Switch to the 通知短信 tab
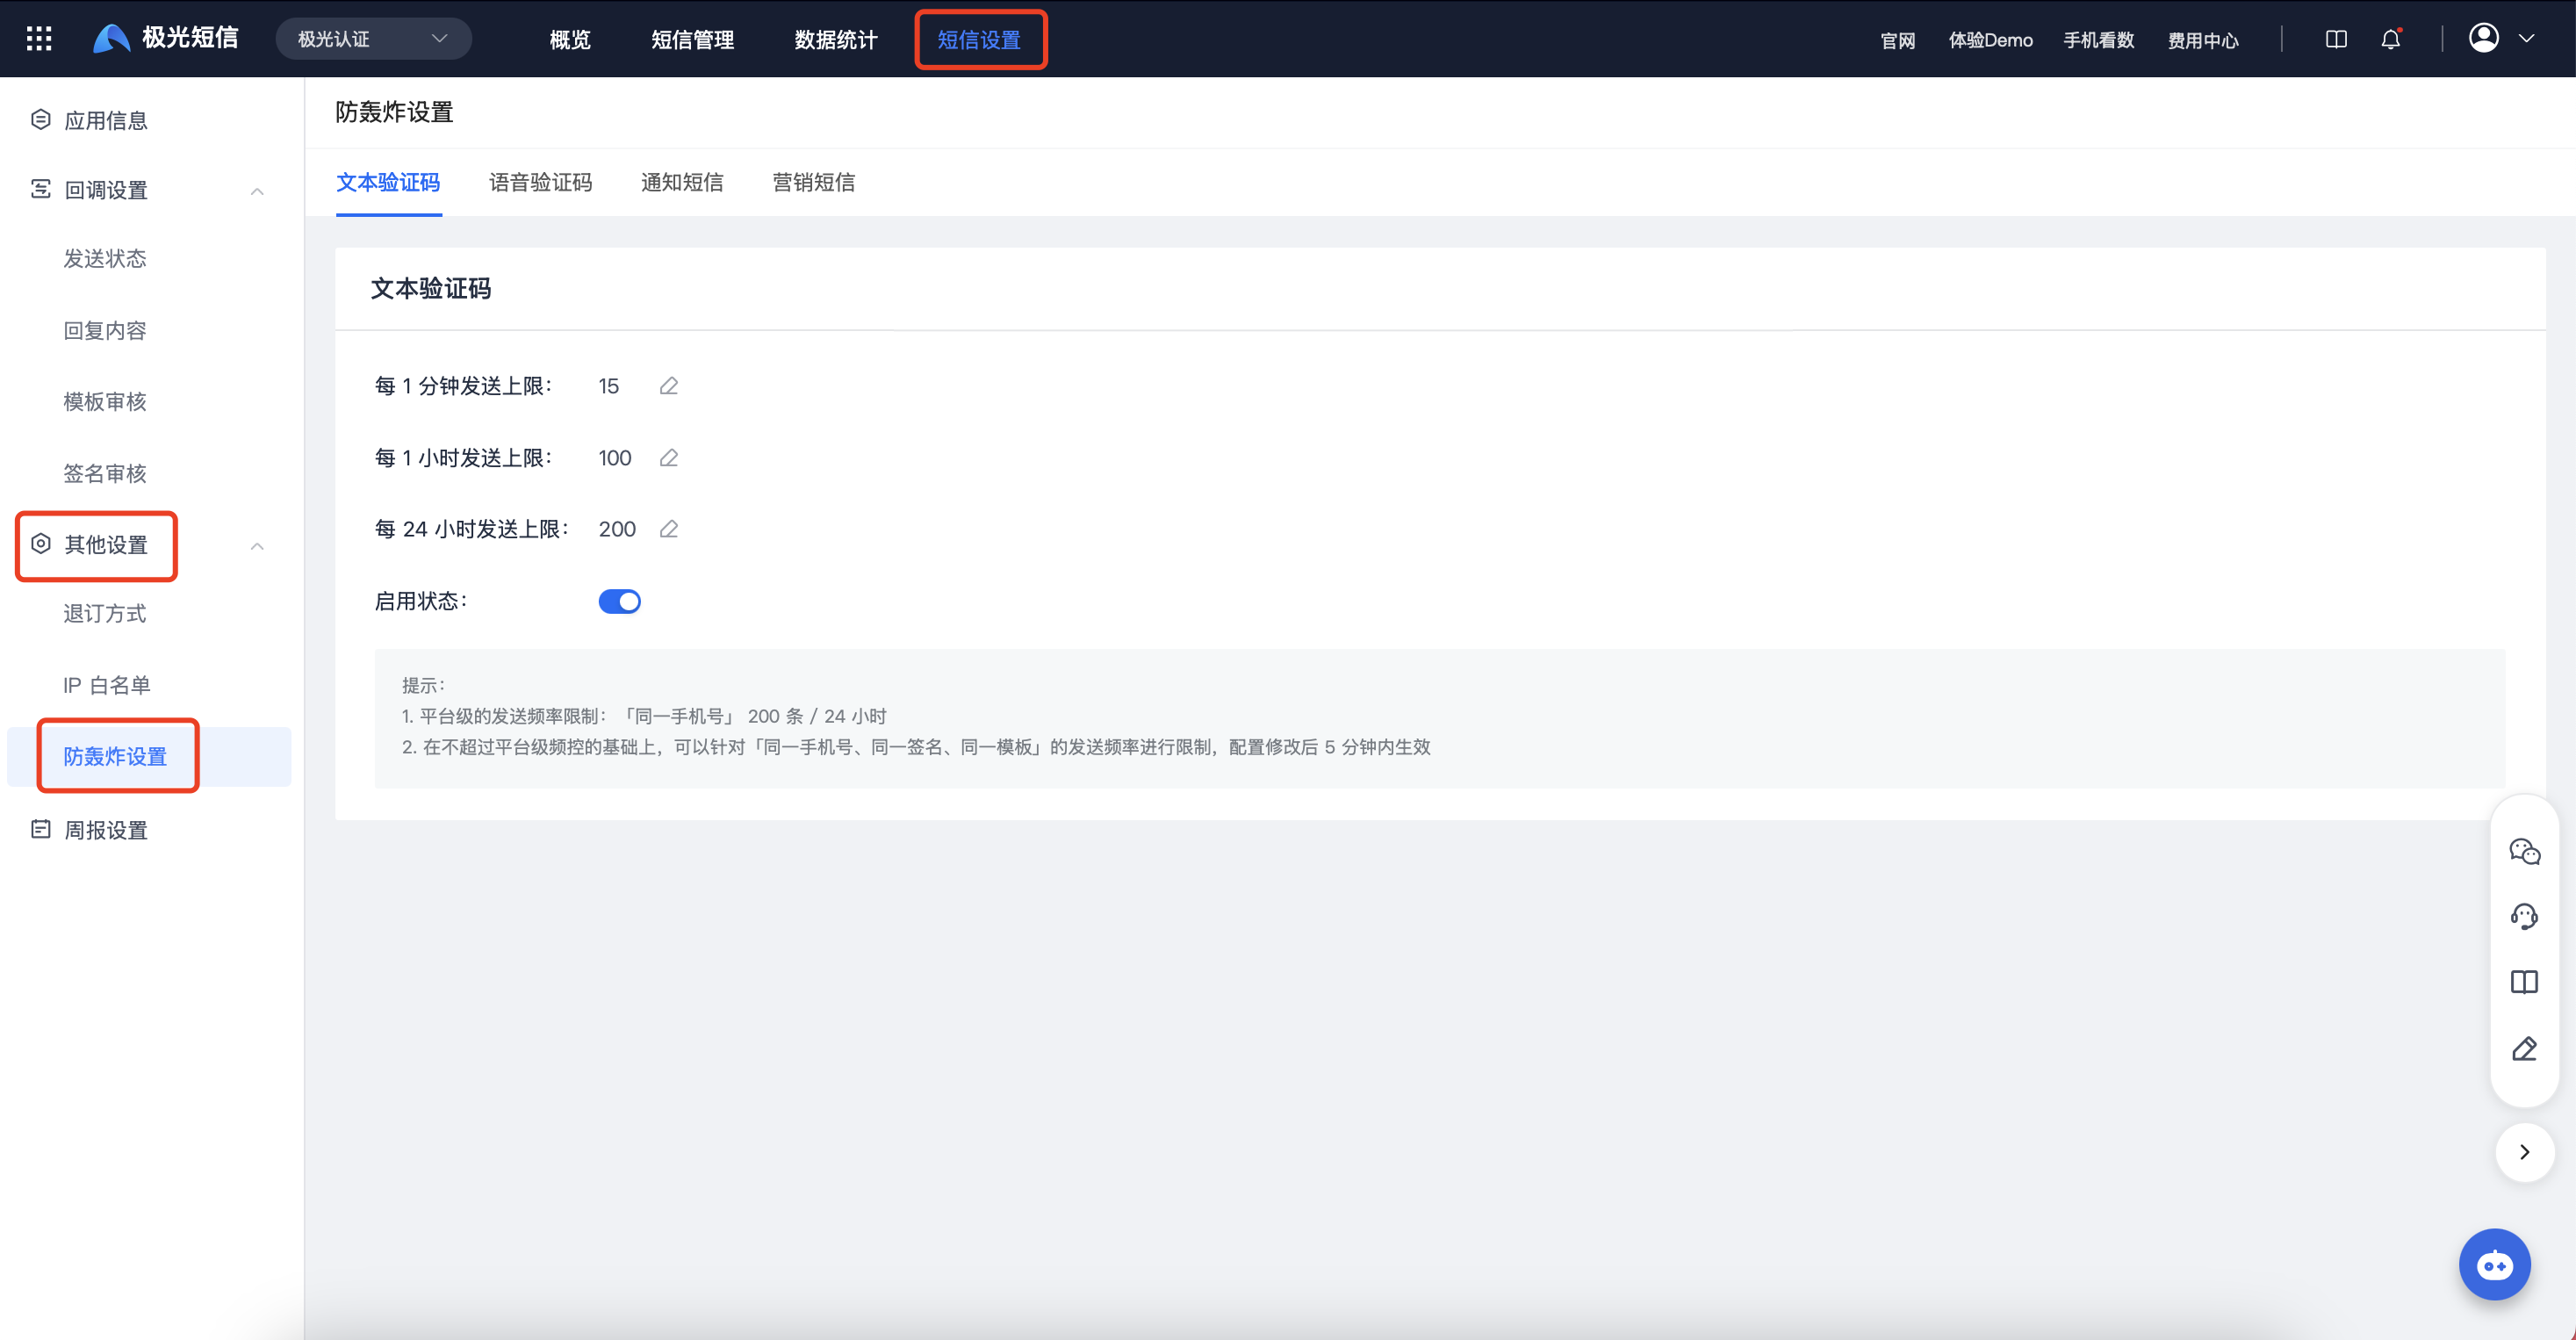This screenshot has width=2576, height=1340. 682,182
